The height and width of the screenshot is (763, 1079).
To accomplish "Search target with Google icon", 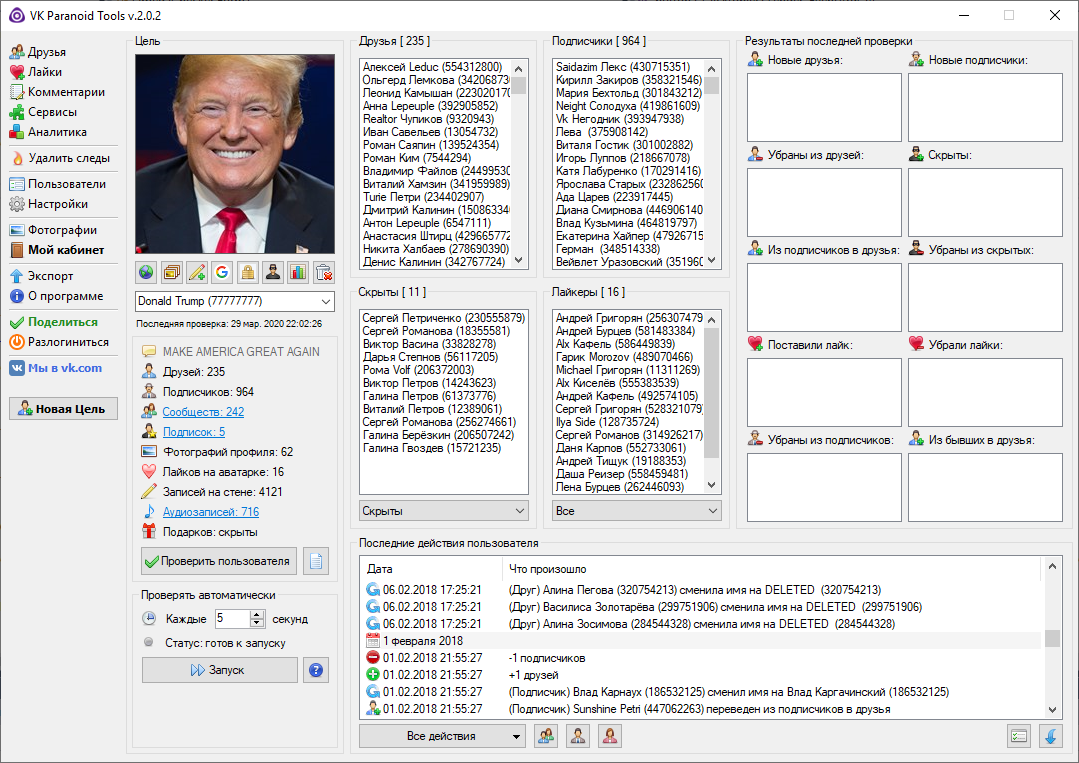I will tap(222, 272).
